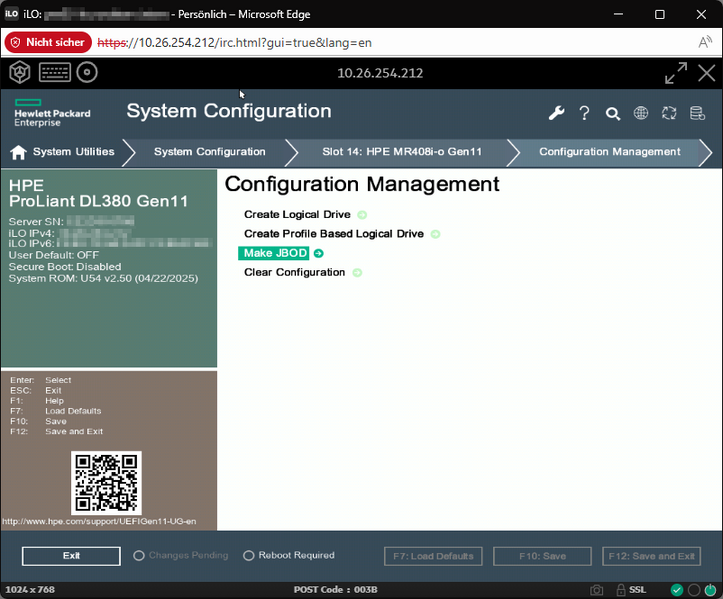Click the User Default: OFF text

coord(53,255)
